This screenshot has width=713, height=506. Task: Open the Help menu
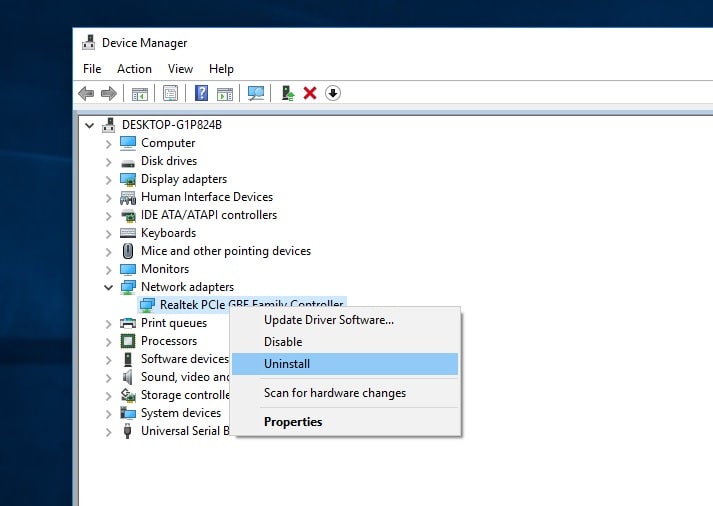221,69
